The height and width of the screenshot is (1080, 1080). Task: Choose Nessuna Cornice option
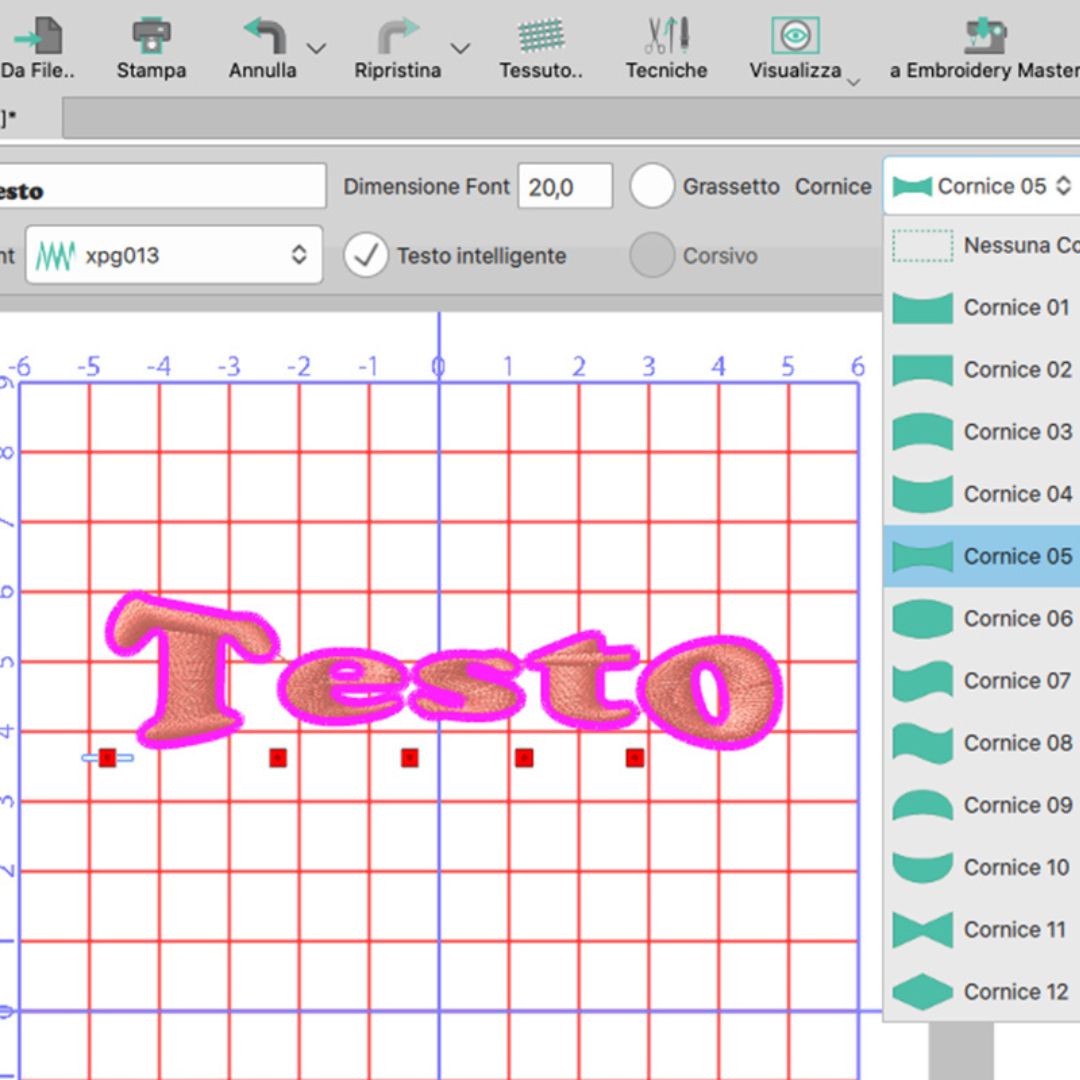pos(981,245)
